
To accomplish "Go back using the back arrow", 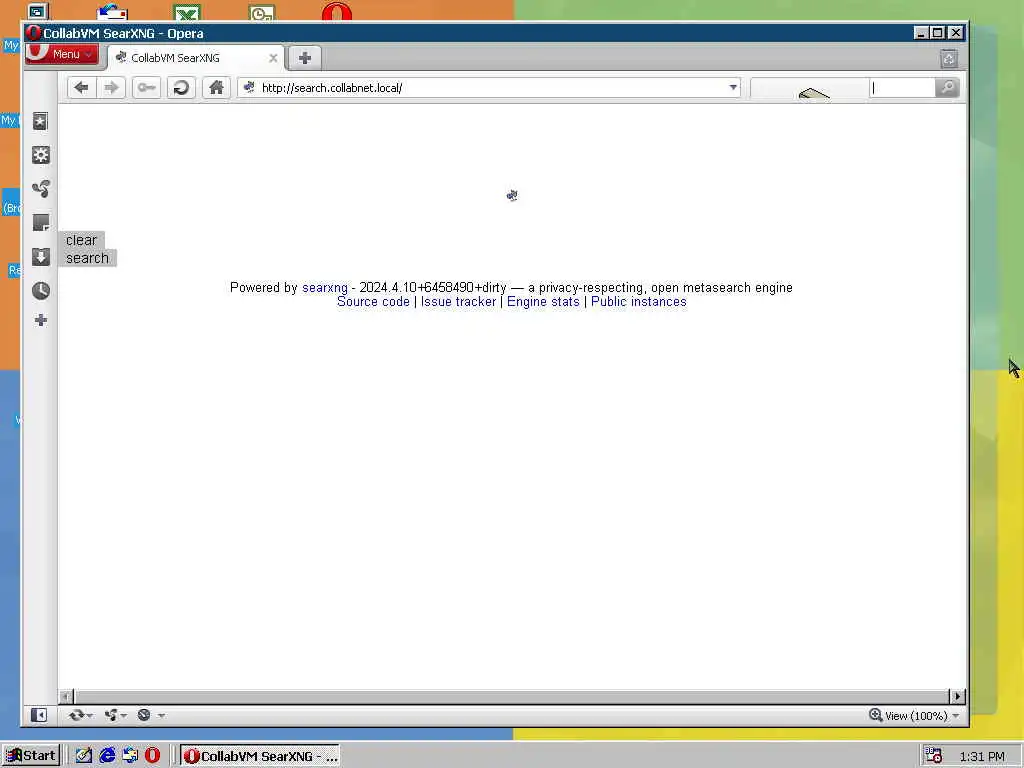I will (x=82, y=88).
